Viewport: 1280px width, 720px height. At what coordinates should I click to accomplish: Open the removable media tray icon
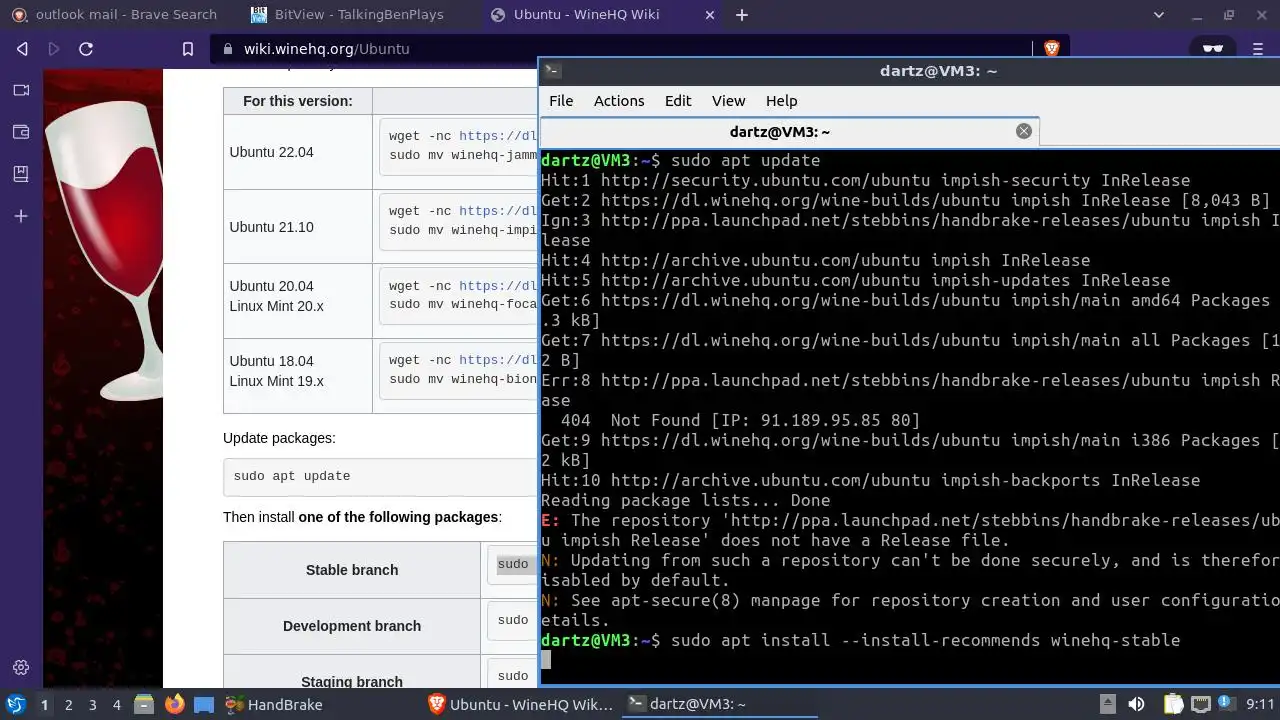1107,704
